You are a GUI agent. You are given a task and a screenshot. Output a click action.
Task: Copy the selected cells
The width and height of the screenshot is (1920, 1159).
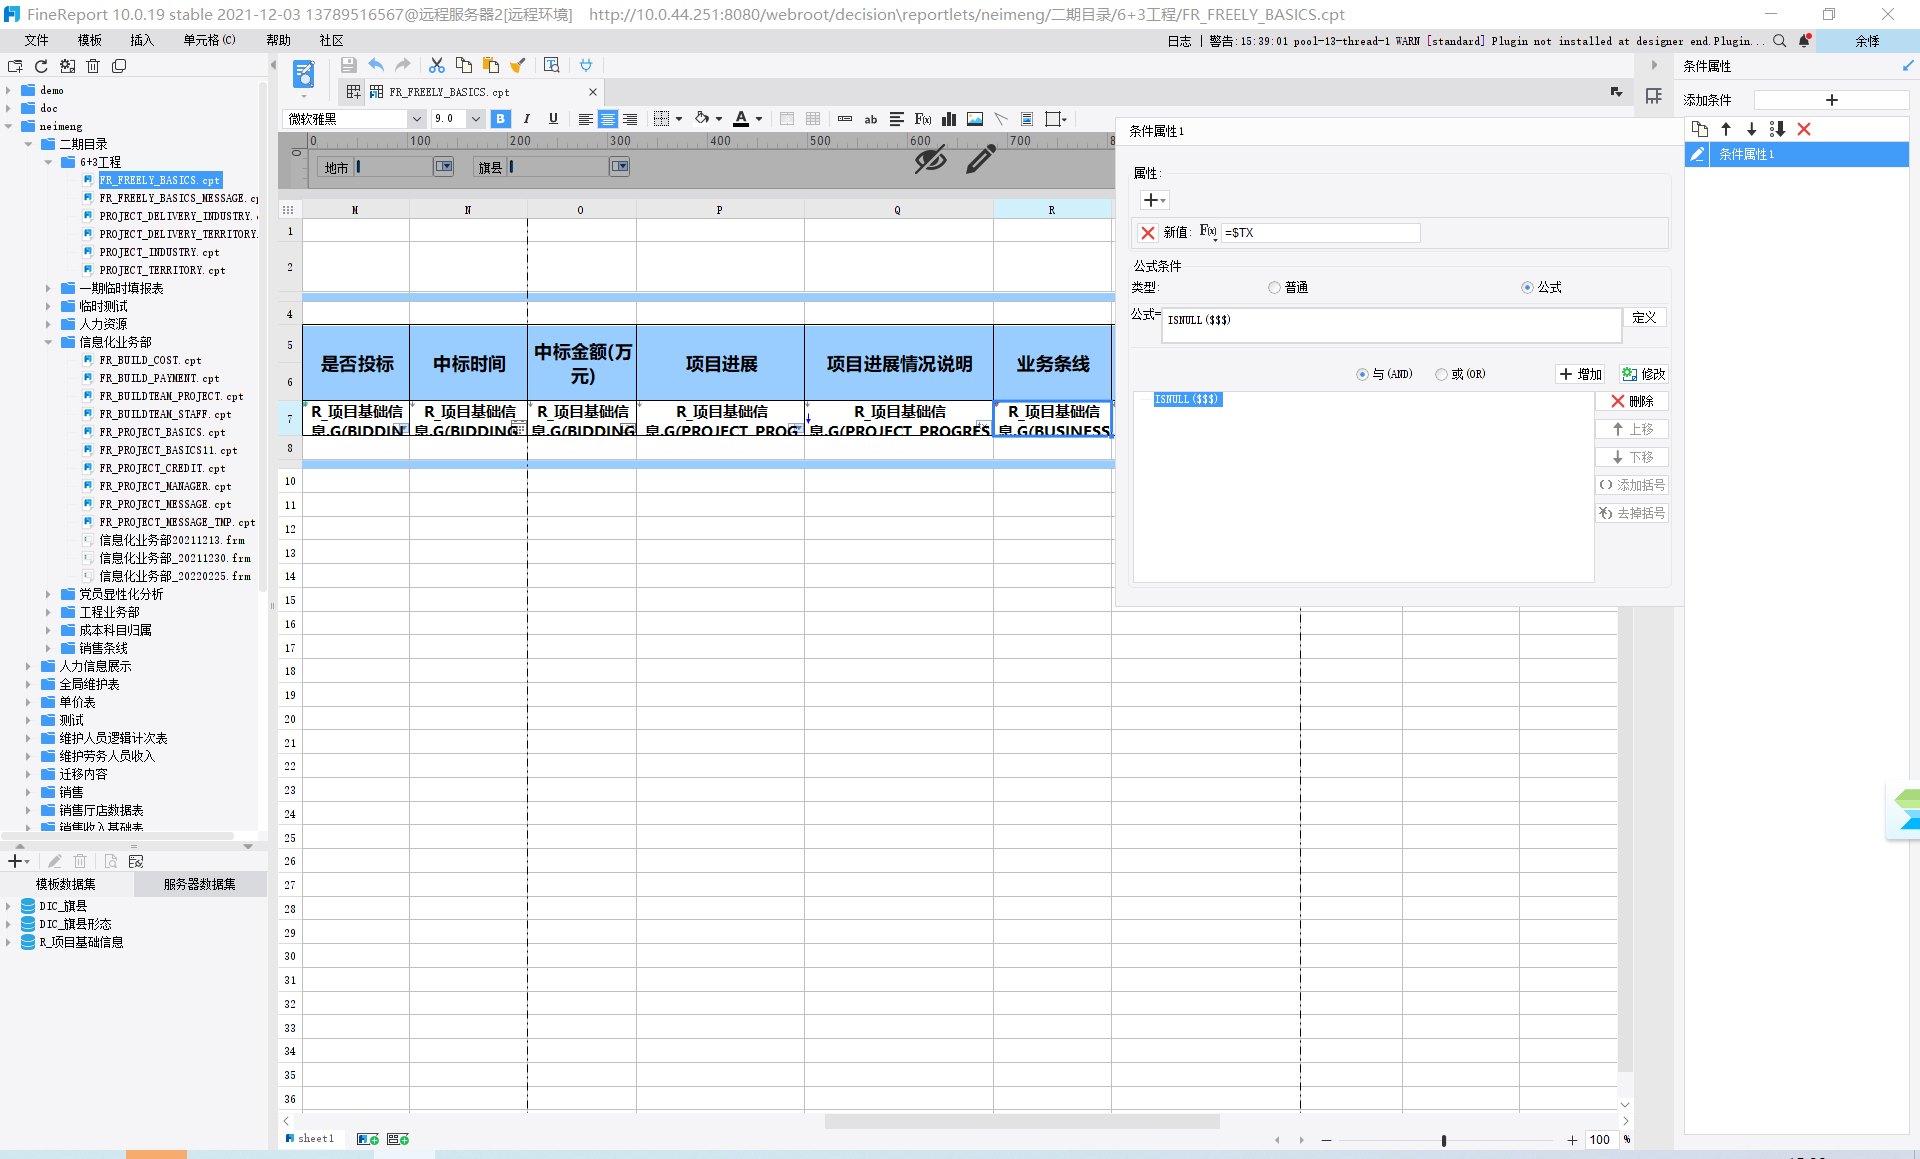pyautogui.click(x=464, y=65)
